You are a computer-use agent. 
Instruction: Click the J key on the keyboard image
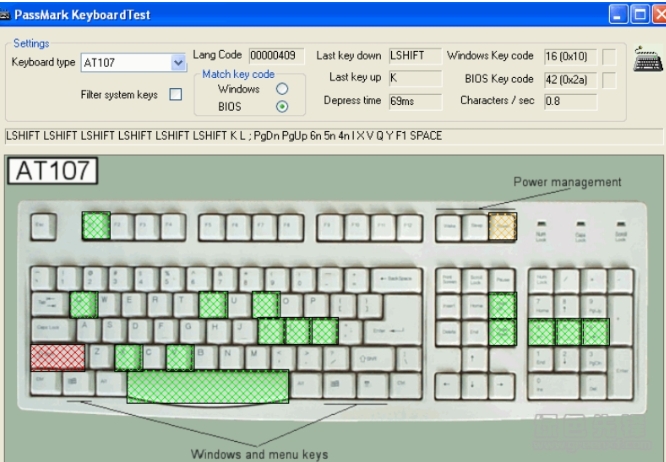(243, 331)
